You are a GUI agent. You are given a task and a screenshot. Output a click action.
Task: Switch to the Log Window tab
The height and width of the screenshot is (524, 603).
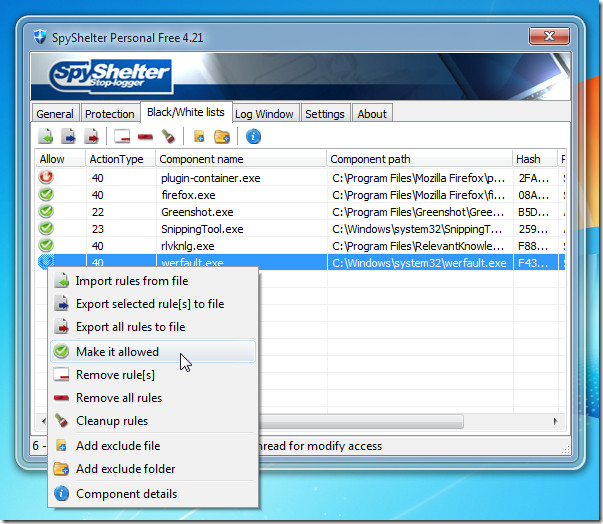coord(264,114)
